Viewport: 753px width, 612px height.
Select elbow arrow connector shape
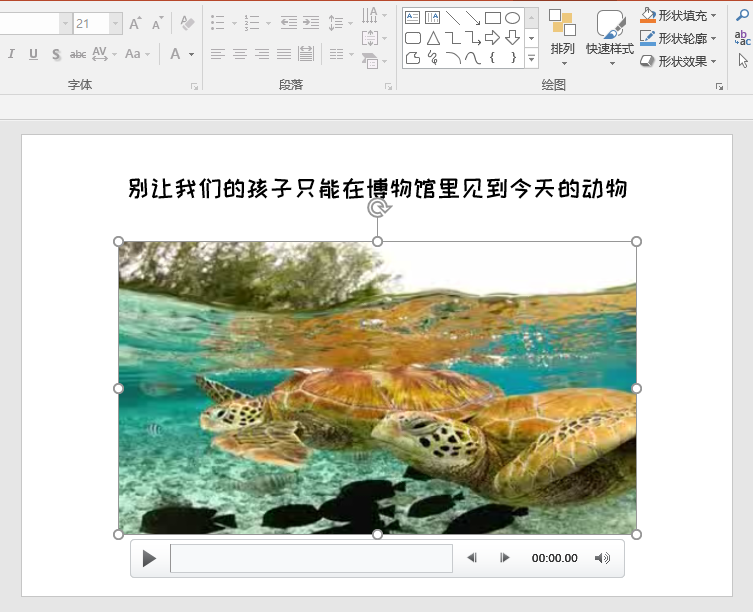click(x=473, y=38)
